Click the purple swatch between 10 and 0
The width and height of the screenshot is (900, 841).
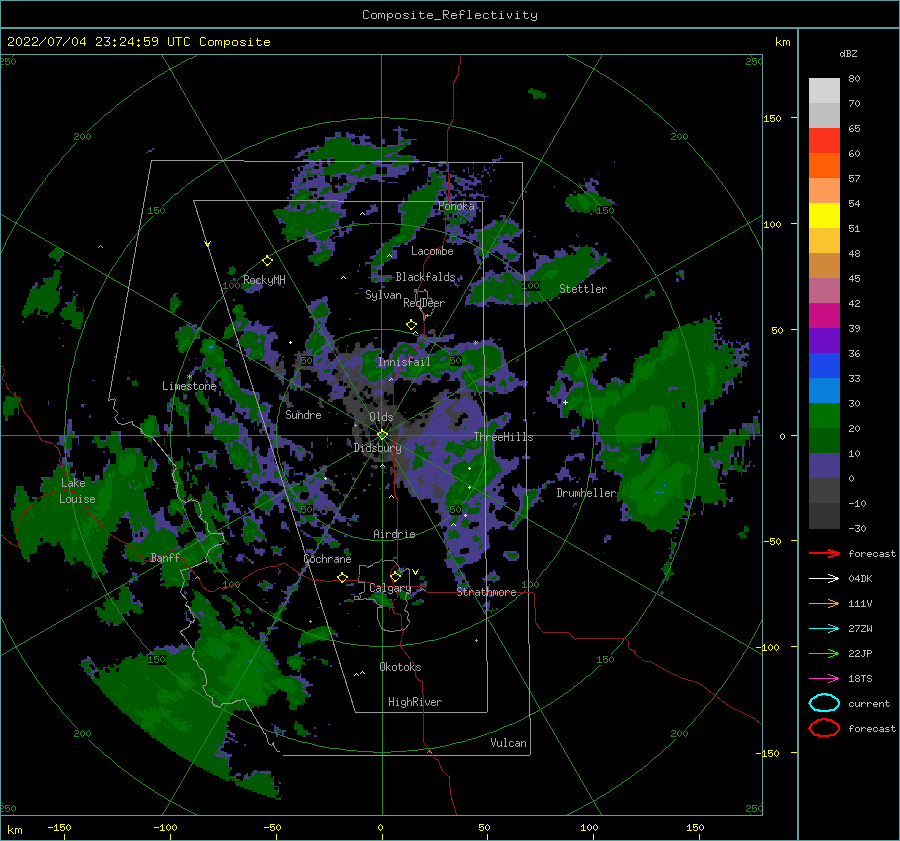[824, 466]
